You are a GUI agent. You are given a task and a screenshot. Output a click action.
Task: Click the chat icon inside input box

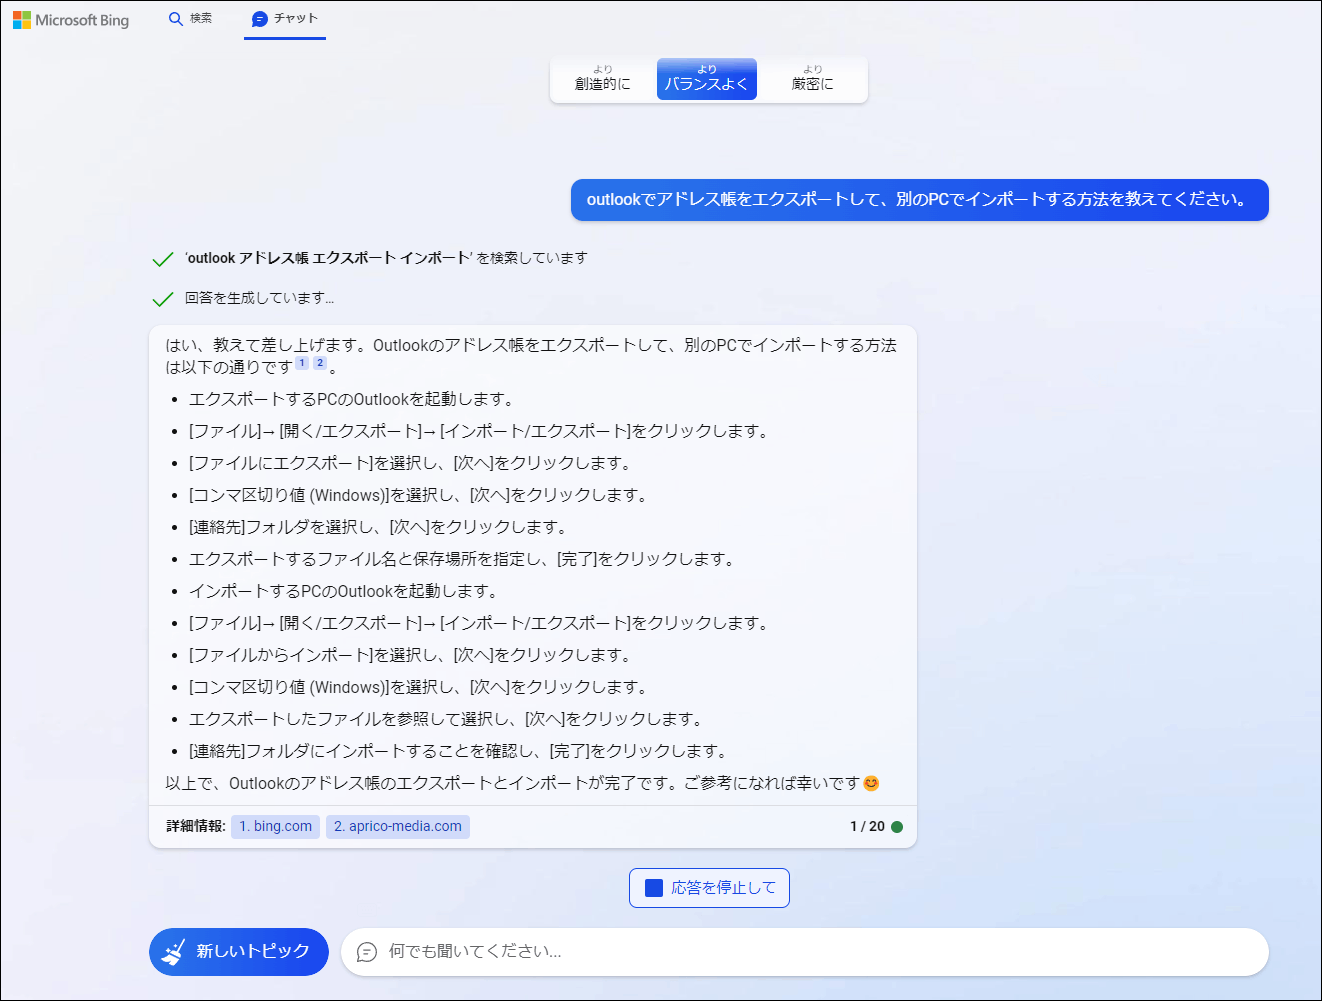(367, 952)
